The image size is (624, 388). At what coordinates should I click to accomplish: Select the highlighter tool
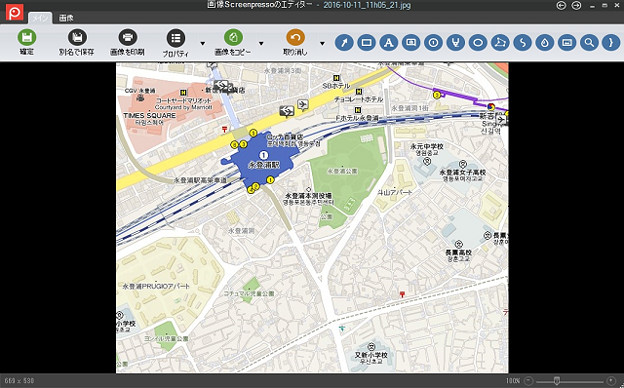(456, 42)
